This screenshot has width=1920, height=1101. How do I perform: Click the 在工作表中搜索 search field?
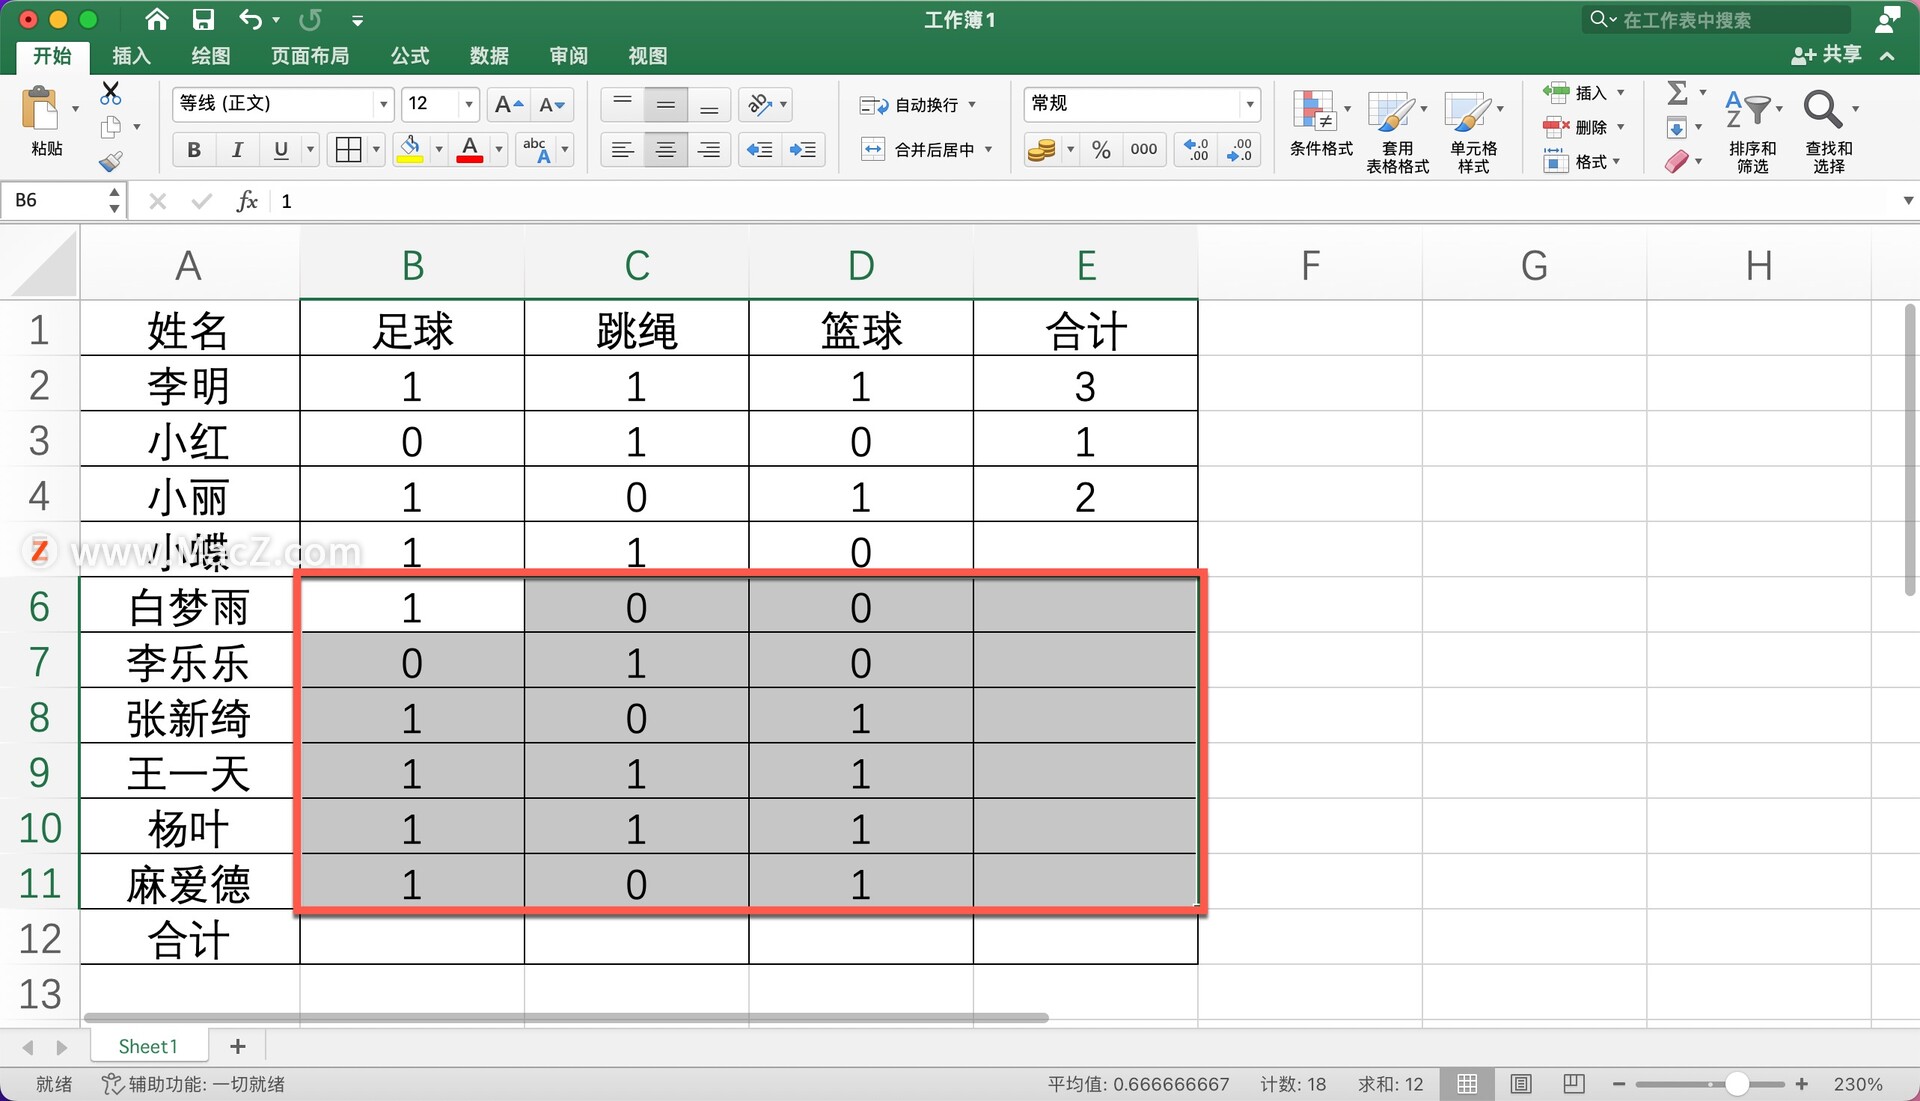pyautogui.click(x=1717, y=19)
